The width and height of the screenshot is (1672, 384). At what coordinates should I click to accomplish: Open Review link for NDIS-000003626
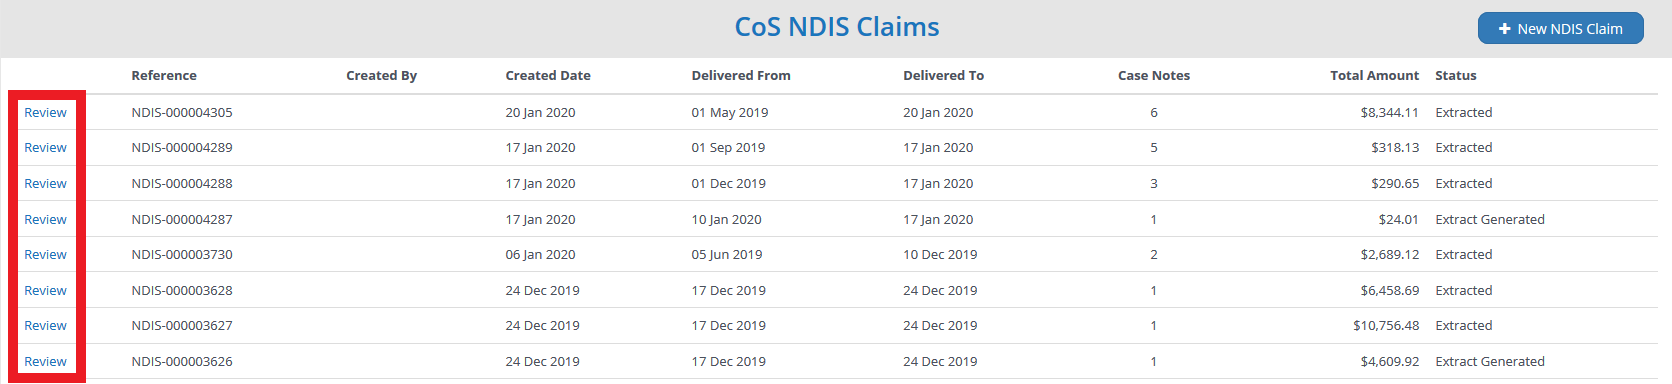coord(46,362)
